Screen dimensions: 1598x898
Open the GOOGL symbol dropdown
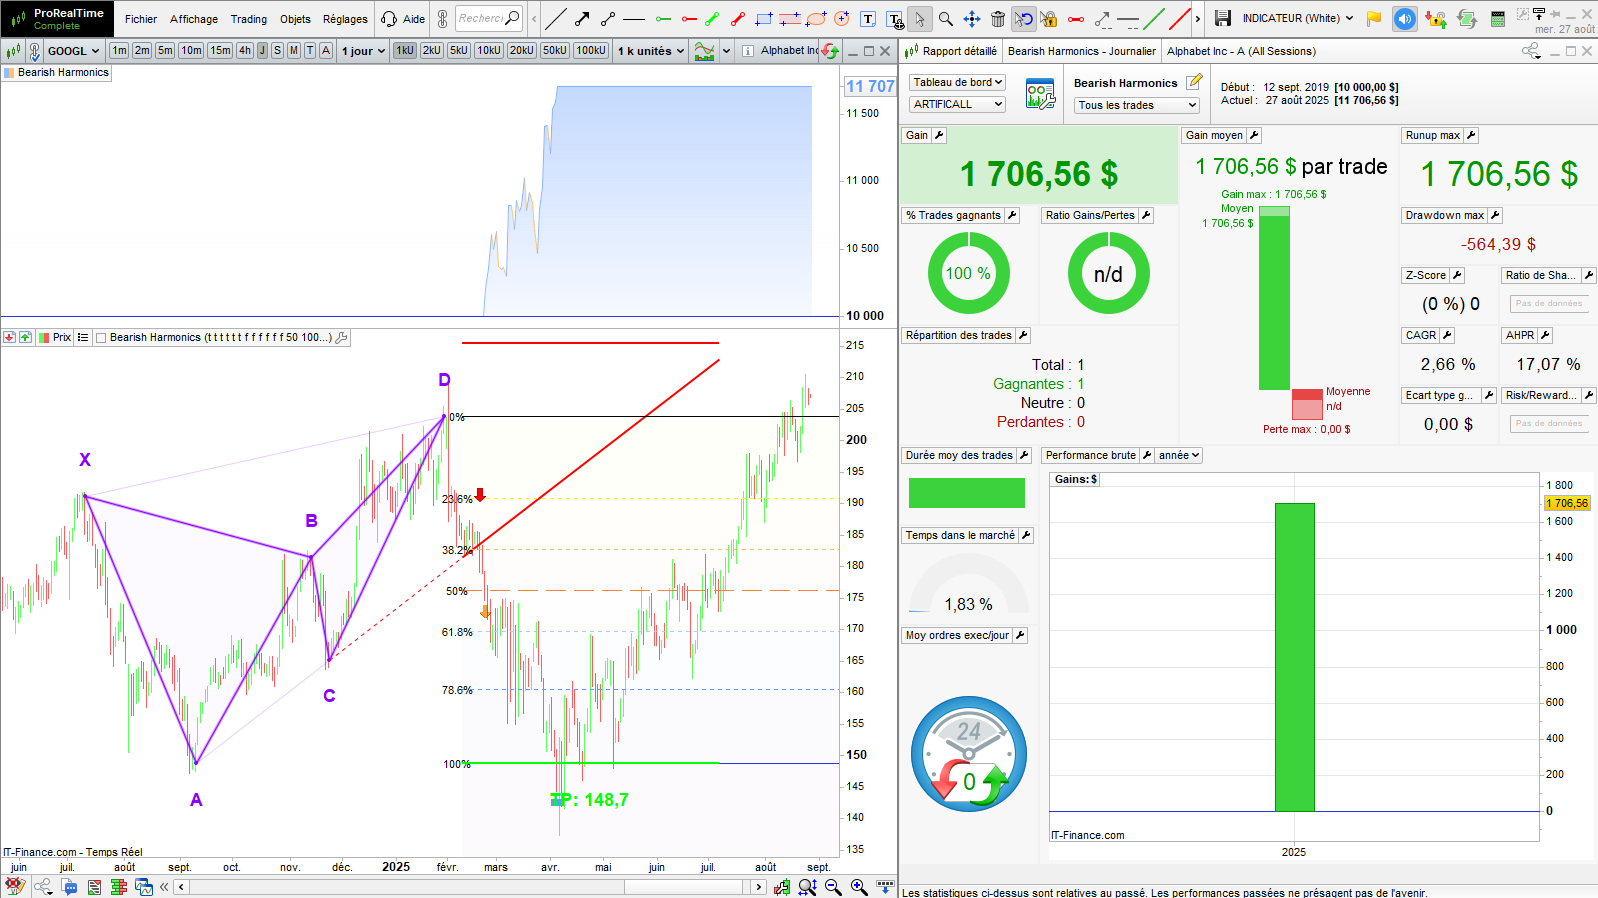[73, 51]
